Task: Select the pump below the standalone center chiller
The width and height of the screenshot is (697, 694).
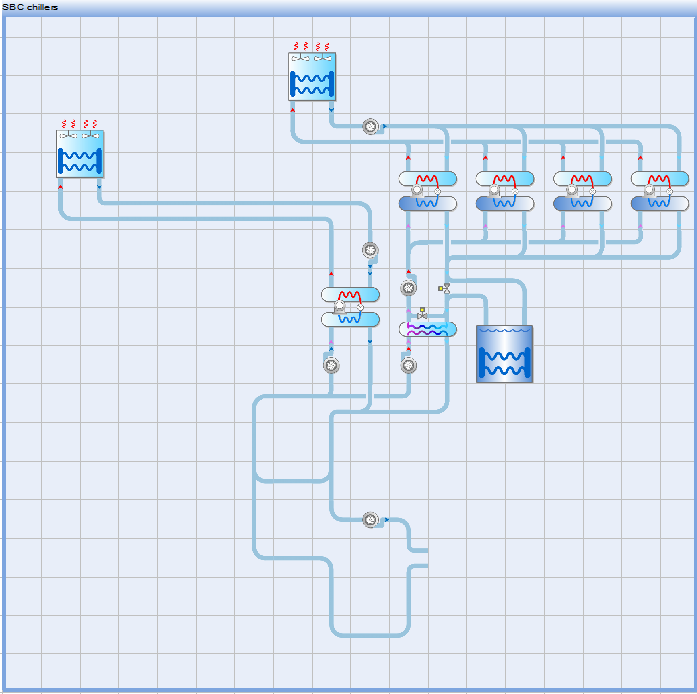Action: pos(331,365)
